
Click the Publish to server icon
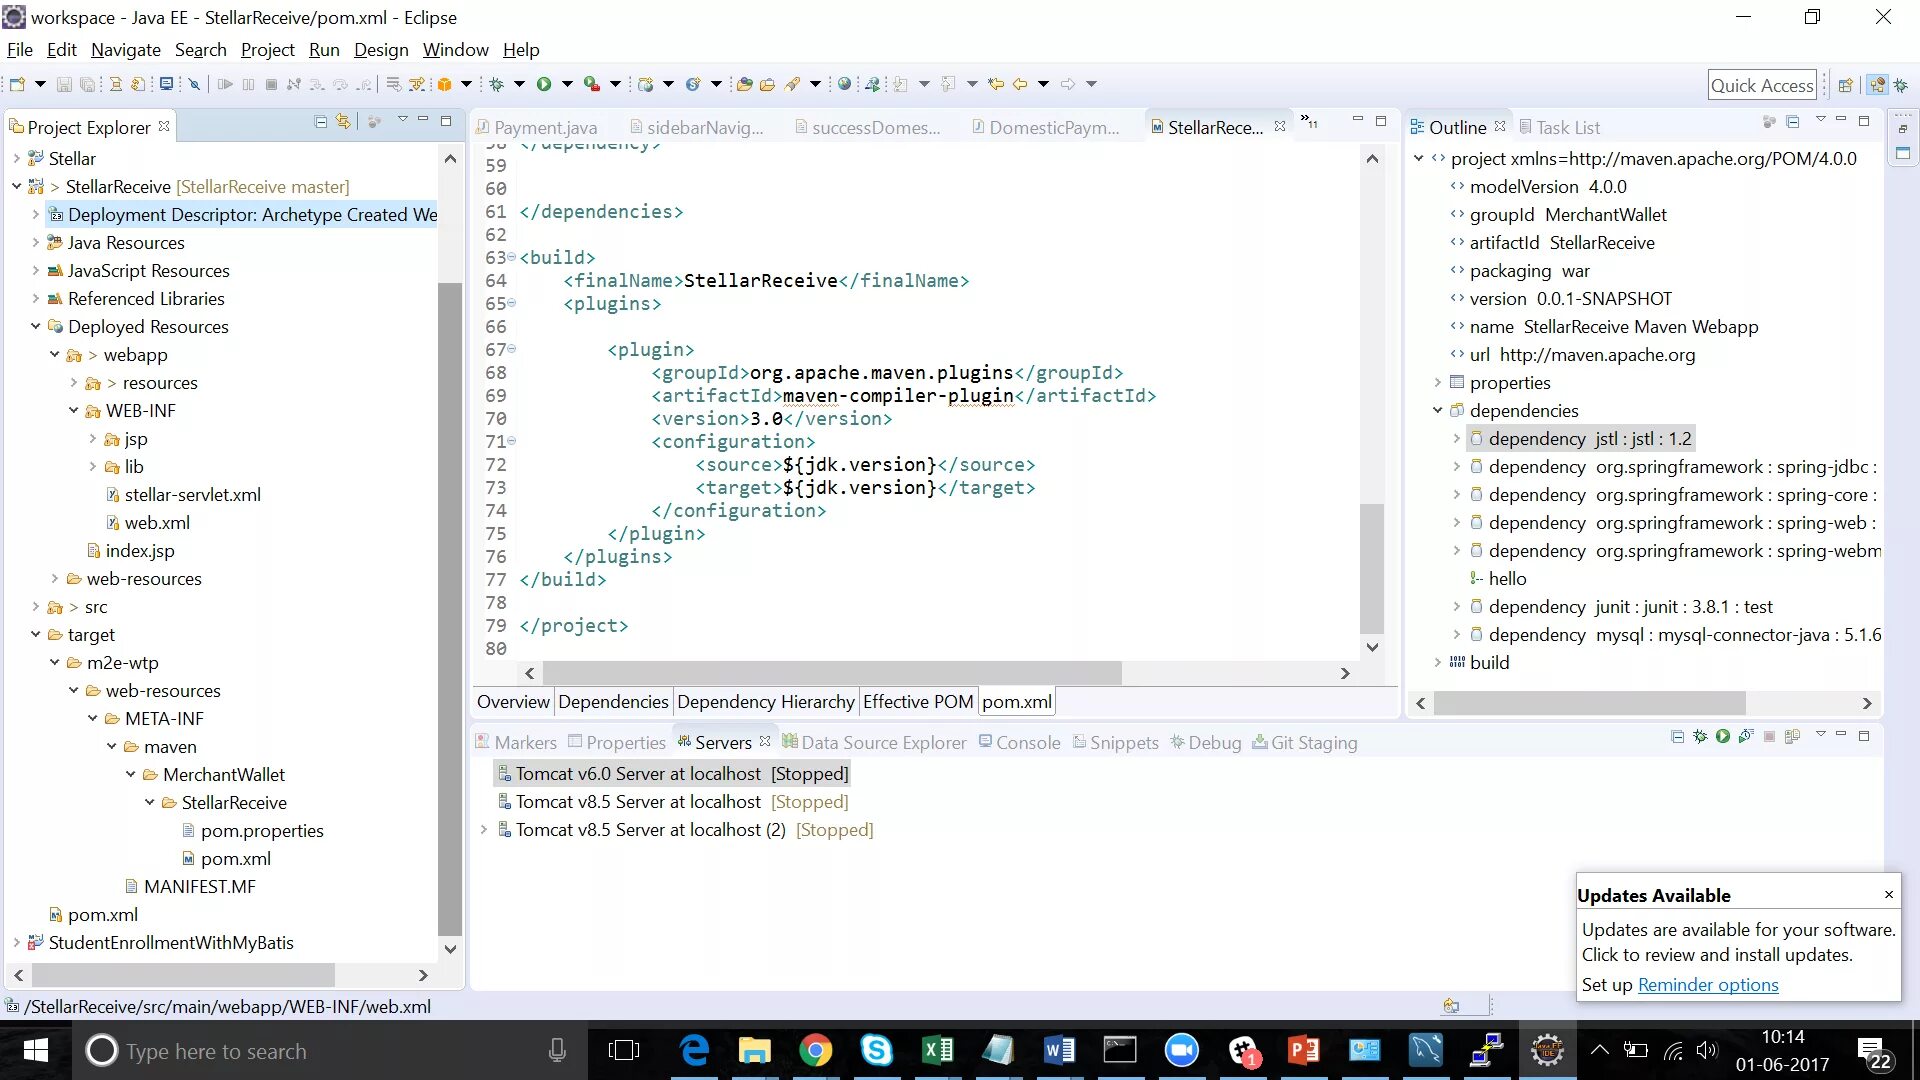(x=1792, y=736)
